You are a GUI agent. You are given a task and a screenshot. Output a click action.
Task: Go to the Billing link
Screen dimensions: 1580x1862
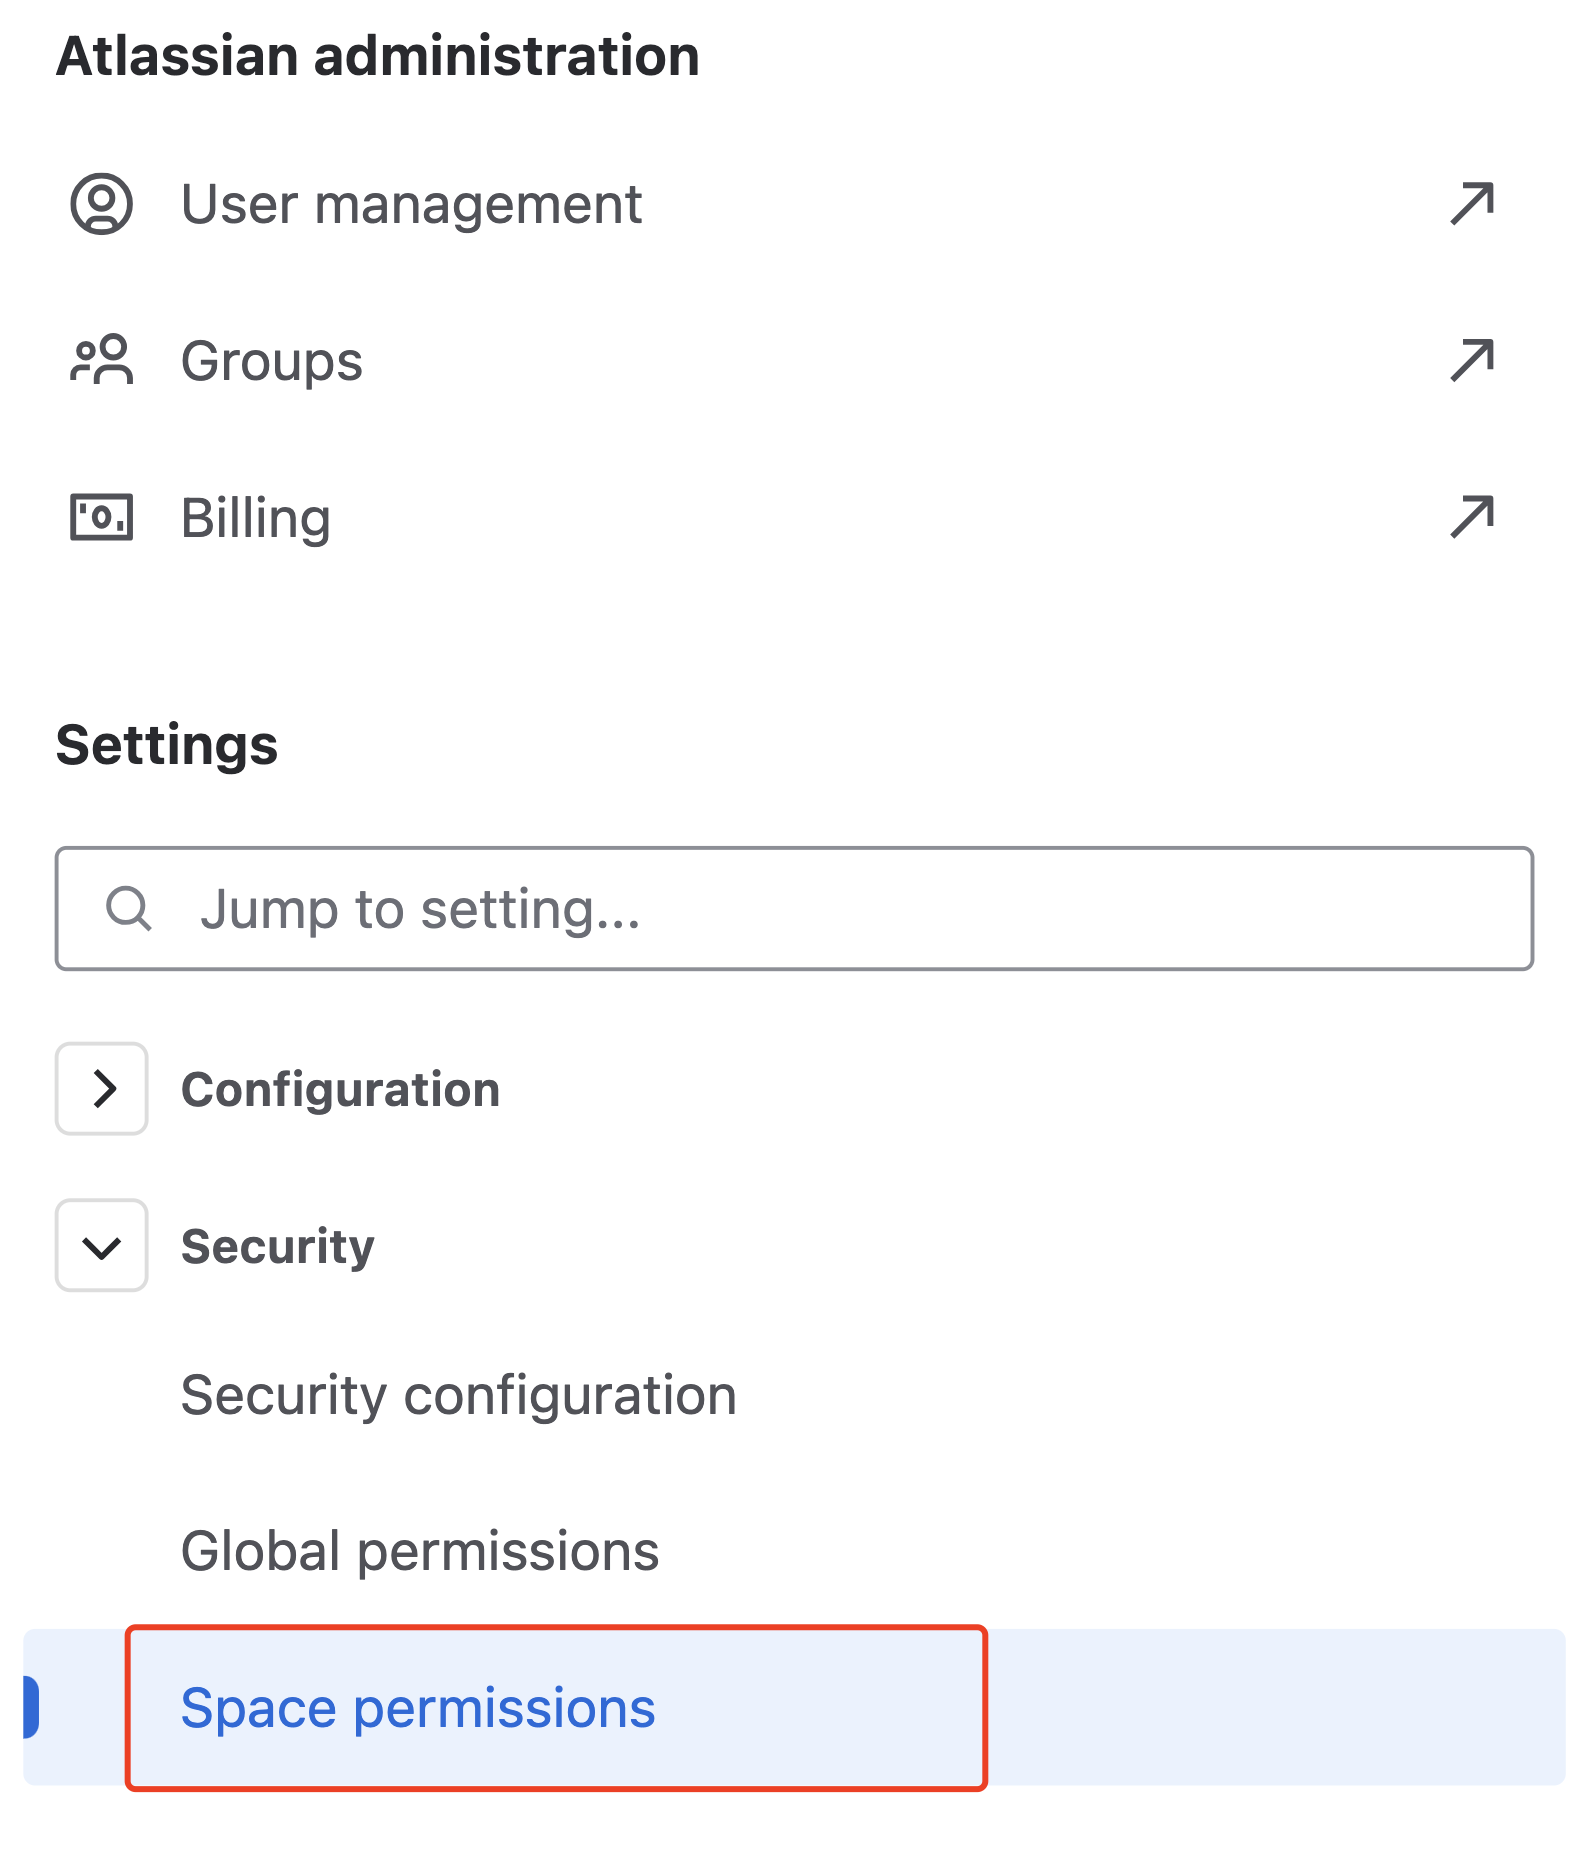tap(256, 518)
